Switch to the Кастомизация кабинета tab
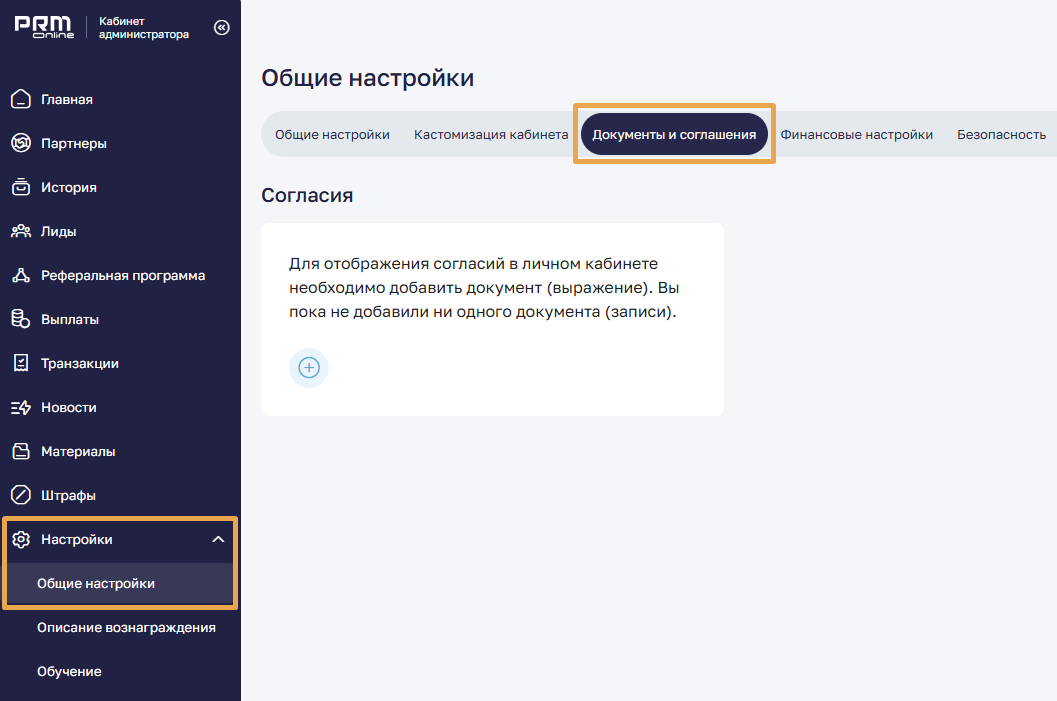 [491, 135]
